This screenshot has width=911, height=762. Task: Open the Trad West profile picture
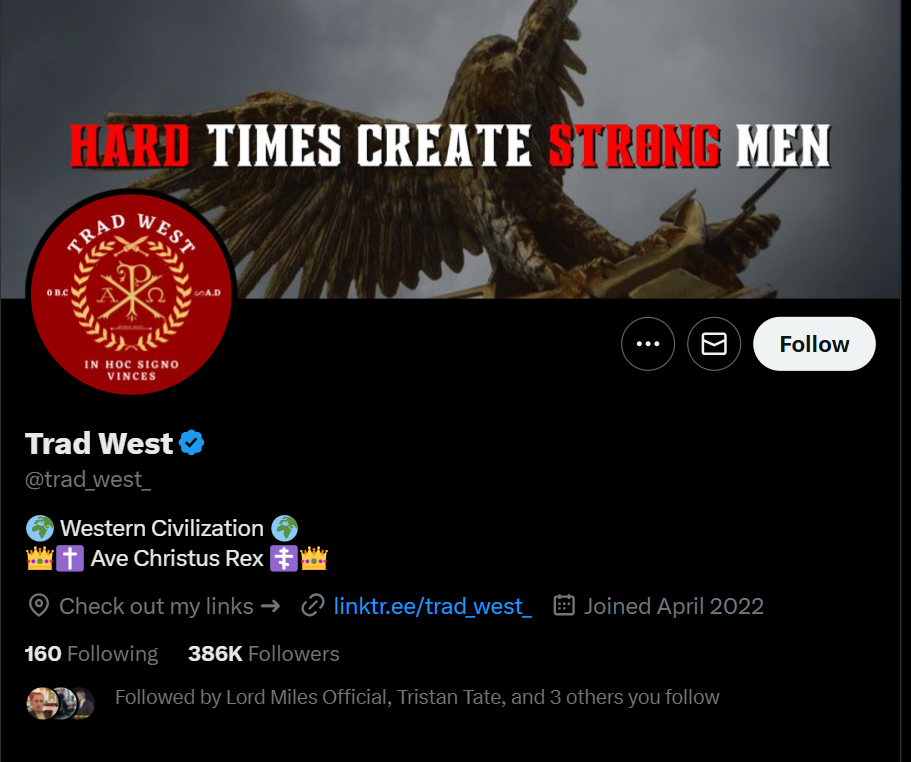click(x=131, y=294)
